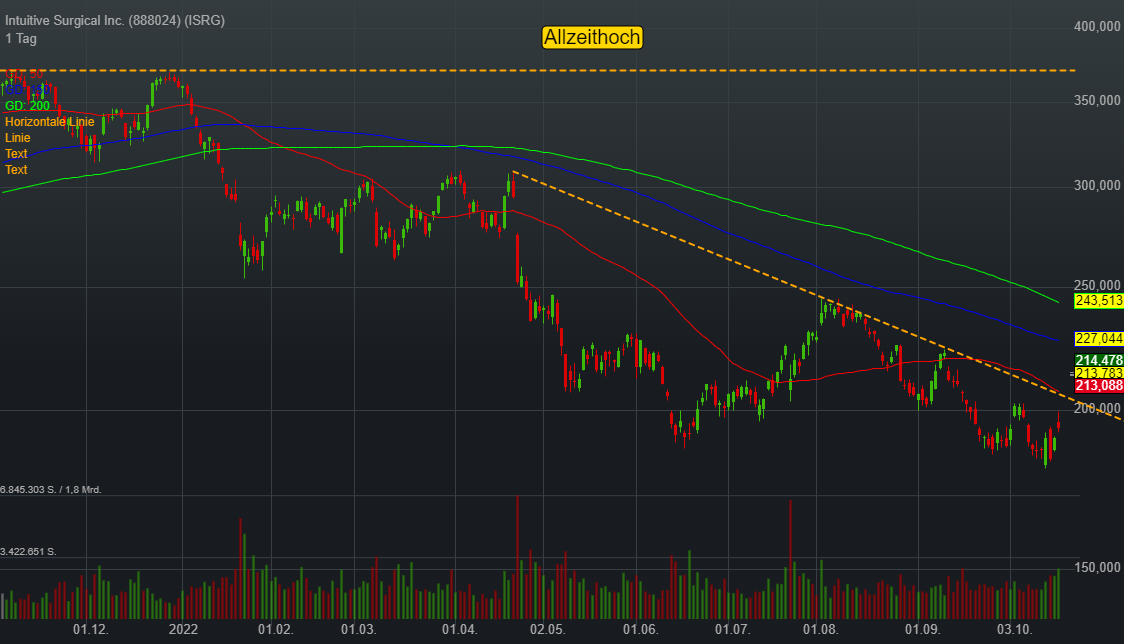The height and width of the screenshot is (644, 1124).
Task: Click the yellow 'Allzeithoch' annotation label
Action: [592, 37]
